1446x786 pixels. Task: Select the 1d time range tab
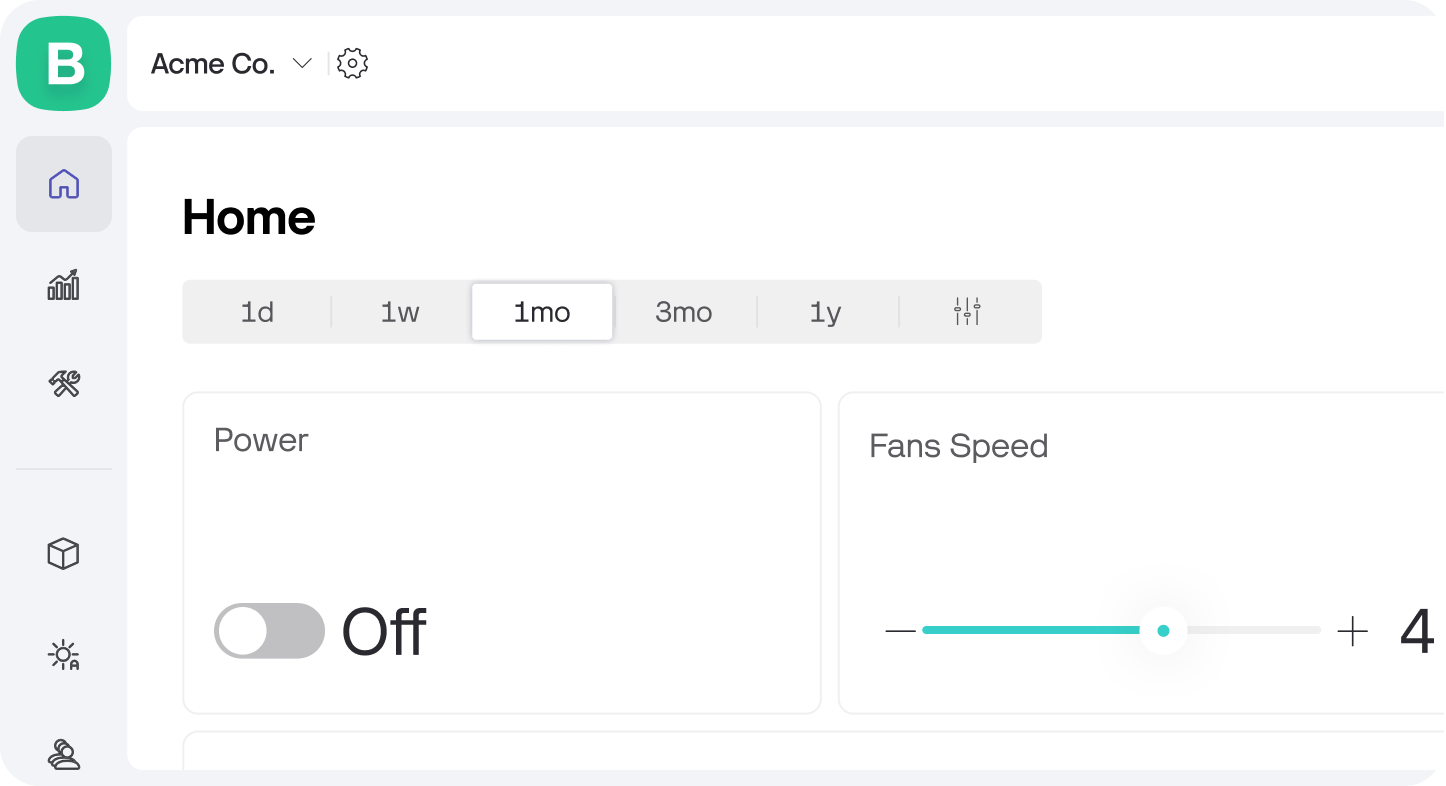point(257,312)
